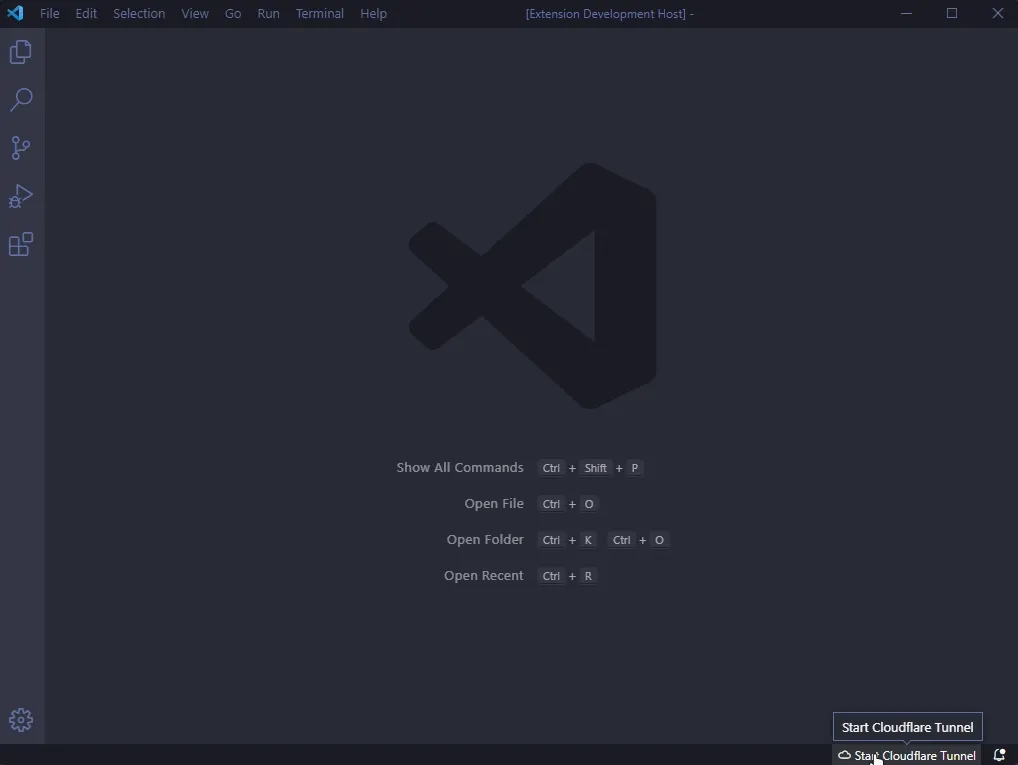Open the Help menu

[373, 13]
